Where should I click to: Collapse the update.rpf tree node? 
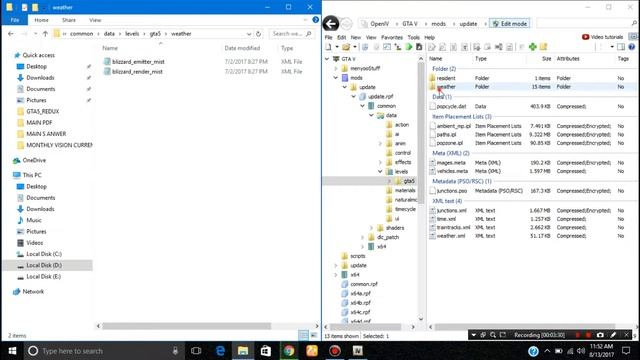point(353,97)
